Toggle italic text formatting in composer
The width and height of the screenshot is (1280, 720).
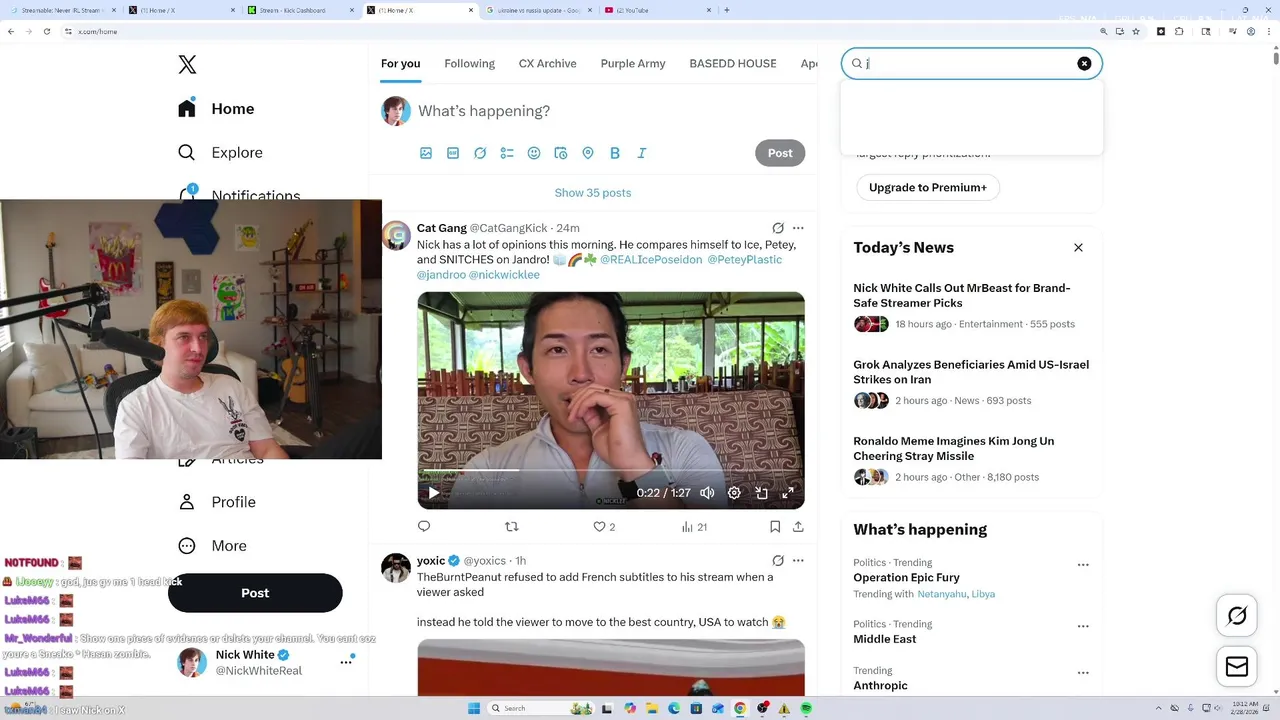click(642, 153)
